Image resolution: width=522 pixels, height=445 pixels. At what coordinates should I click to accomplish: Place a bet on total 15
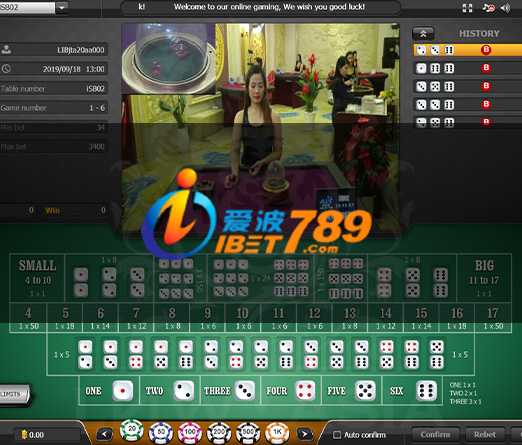click(421, 318)
